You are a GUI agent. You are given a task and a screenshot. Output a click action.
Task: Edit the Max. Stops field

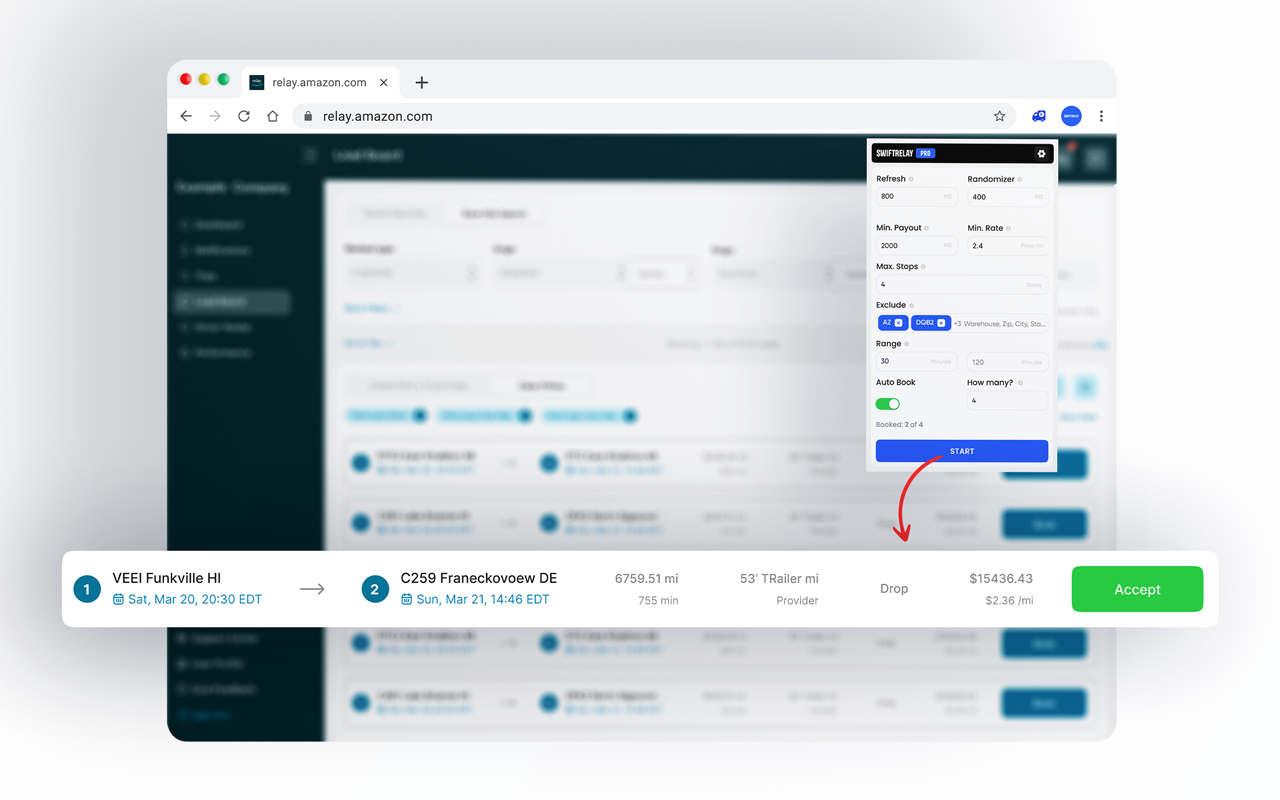962,285
